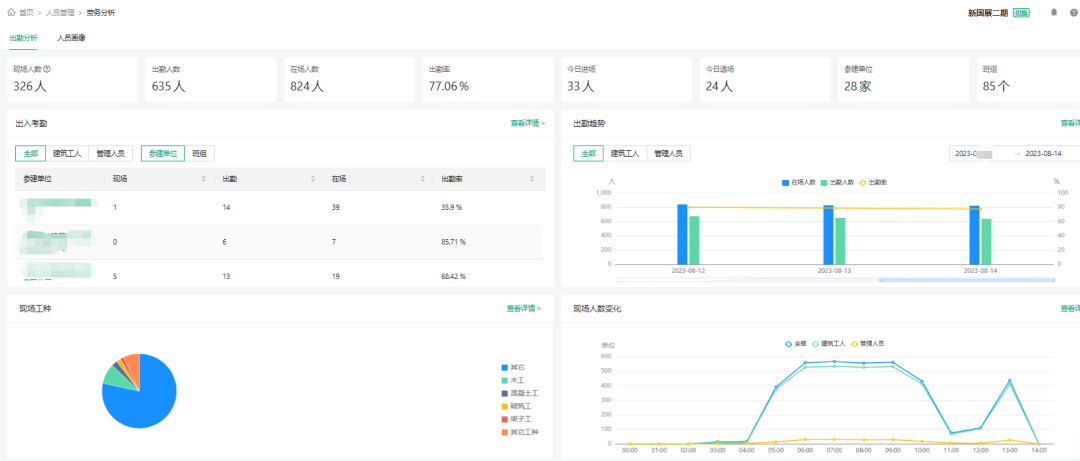Click the home icon in breadcrumb
The width and height of the screenshot is (1080, 461).
click(12, 12)
